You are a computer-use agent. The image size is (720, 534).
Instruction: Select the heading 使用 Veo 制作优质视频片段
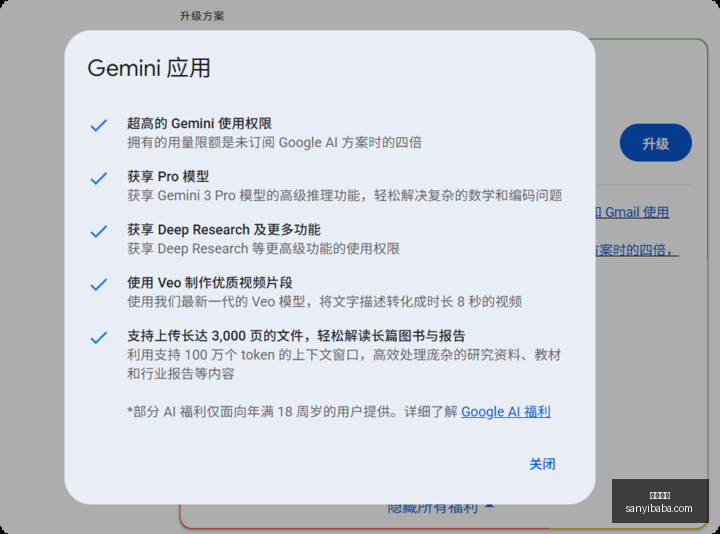[210, 282]
